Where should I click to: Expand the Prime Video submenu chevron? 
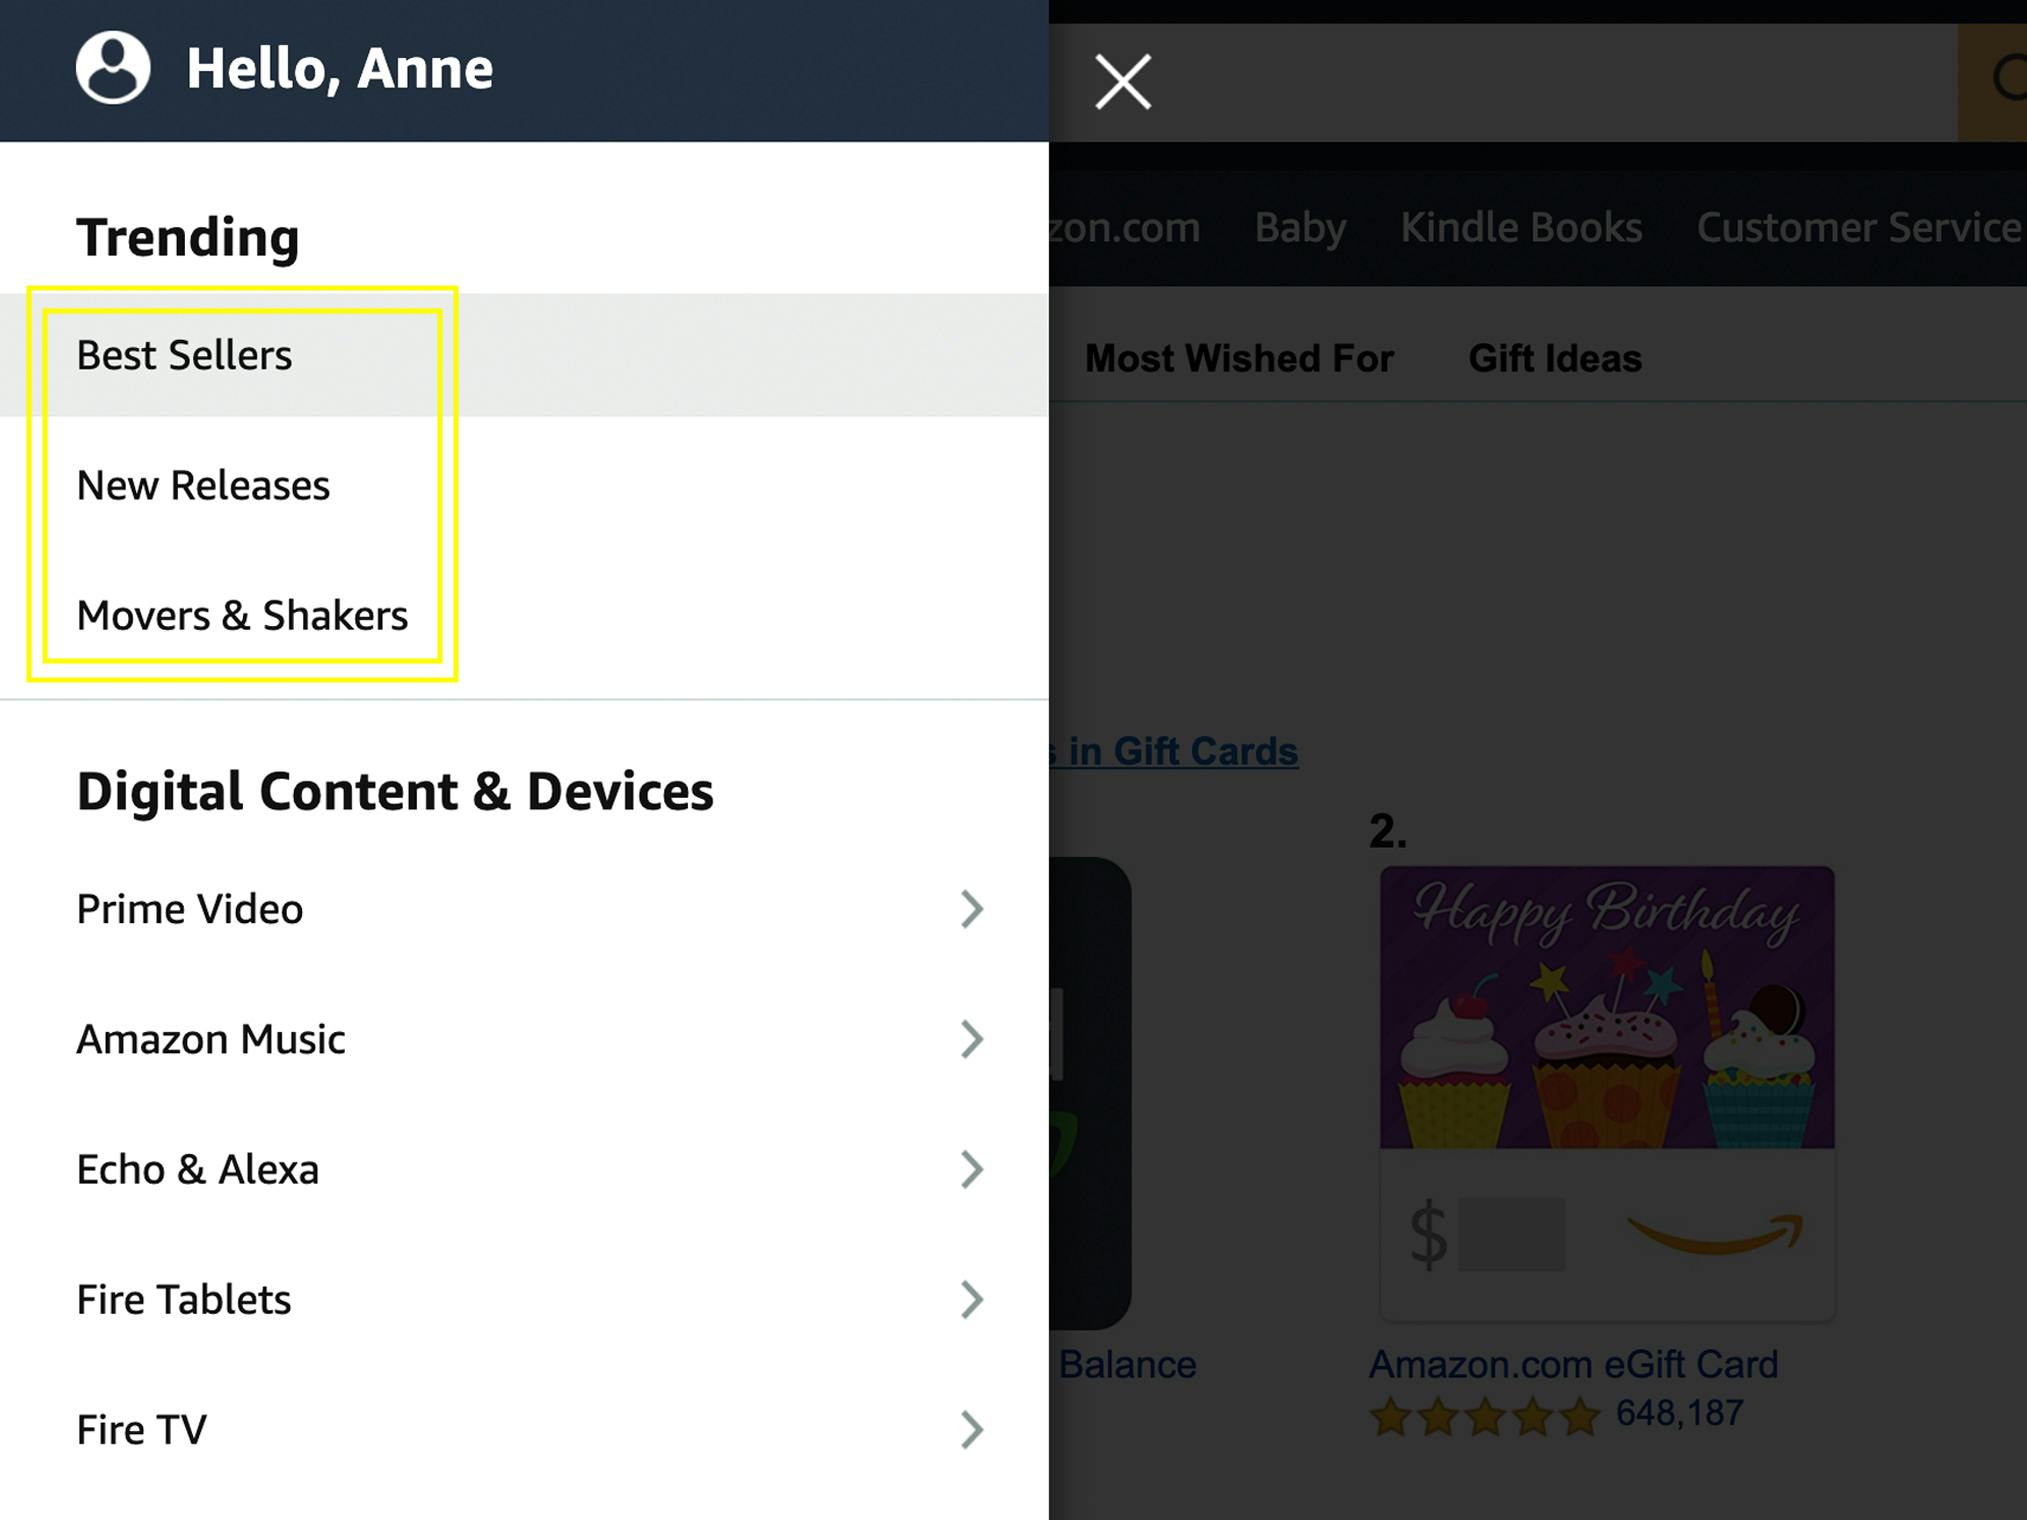(x=971, y=909)
